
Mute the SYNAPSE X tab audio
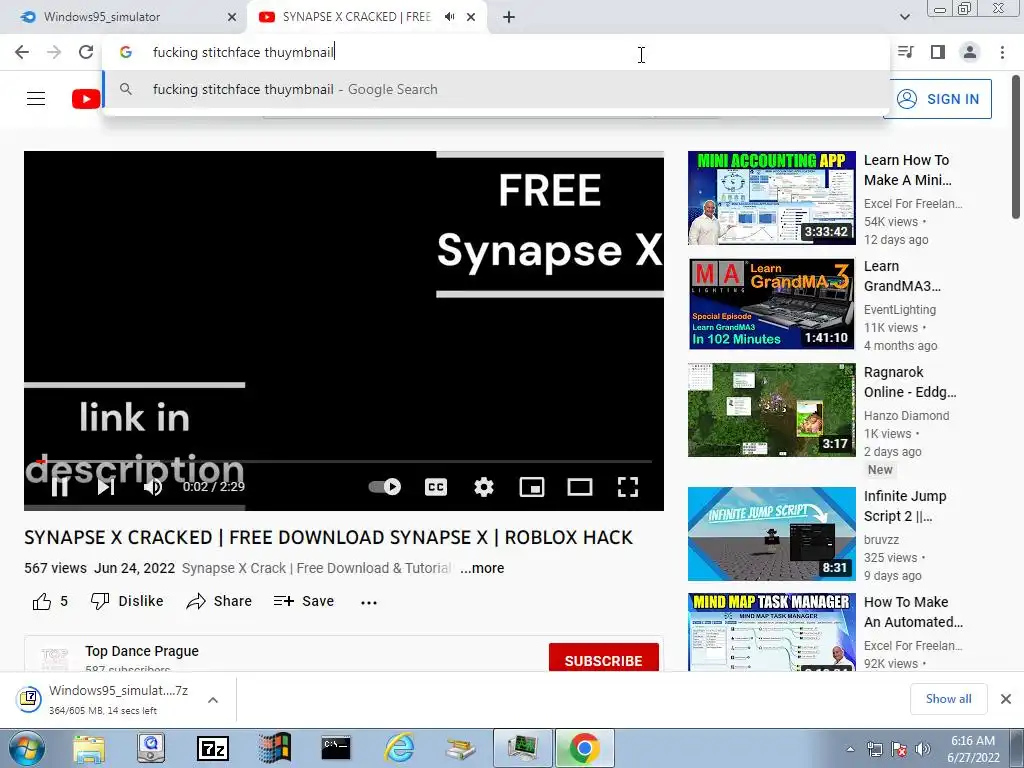(449, 17)
